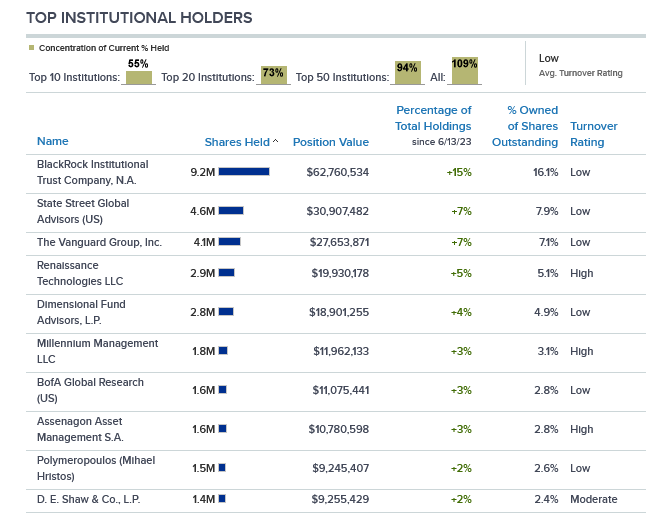The width and height of the screenshot is (666, 527).
Task: Select Renaissance Technologies LLC name
Action: click(x=80, y=273)
